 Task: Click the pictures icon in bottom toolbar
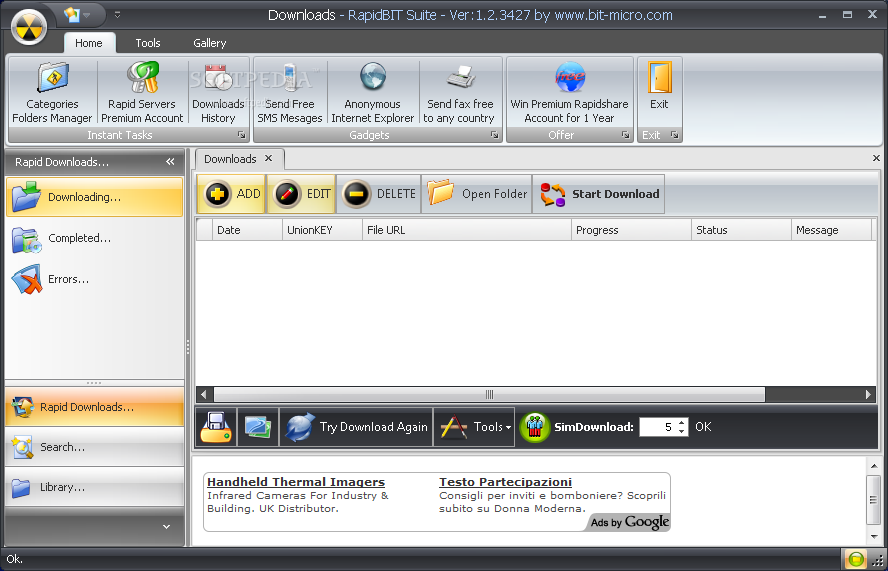point(258,427)
